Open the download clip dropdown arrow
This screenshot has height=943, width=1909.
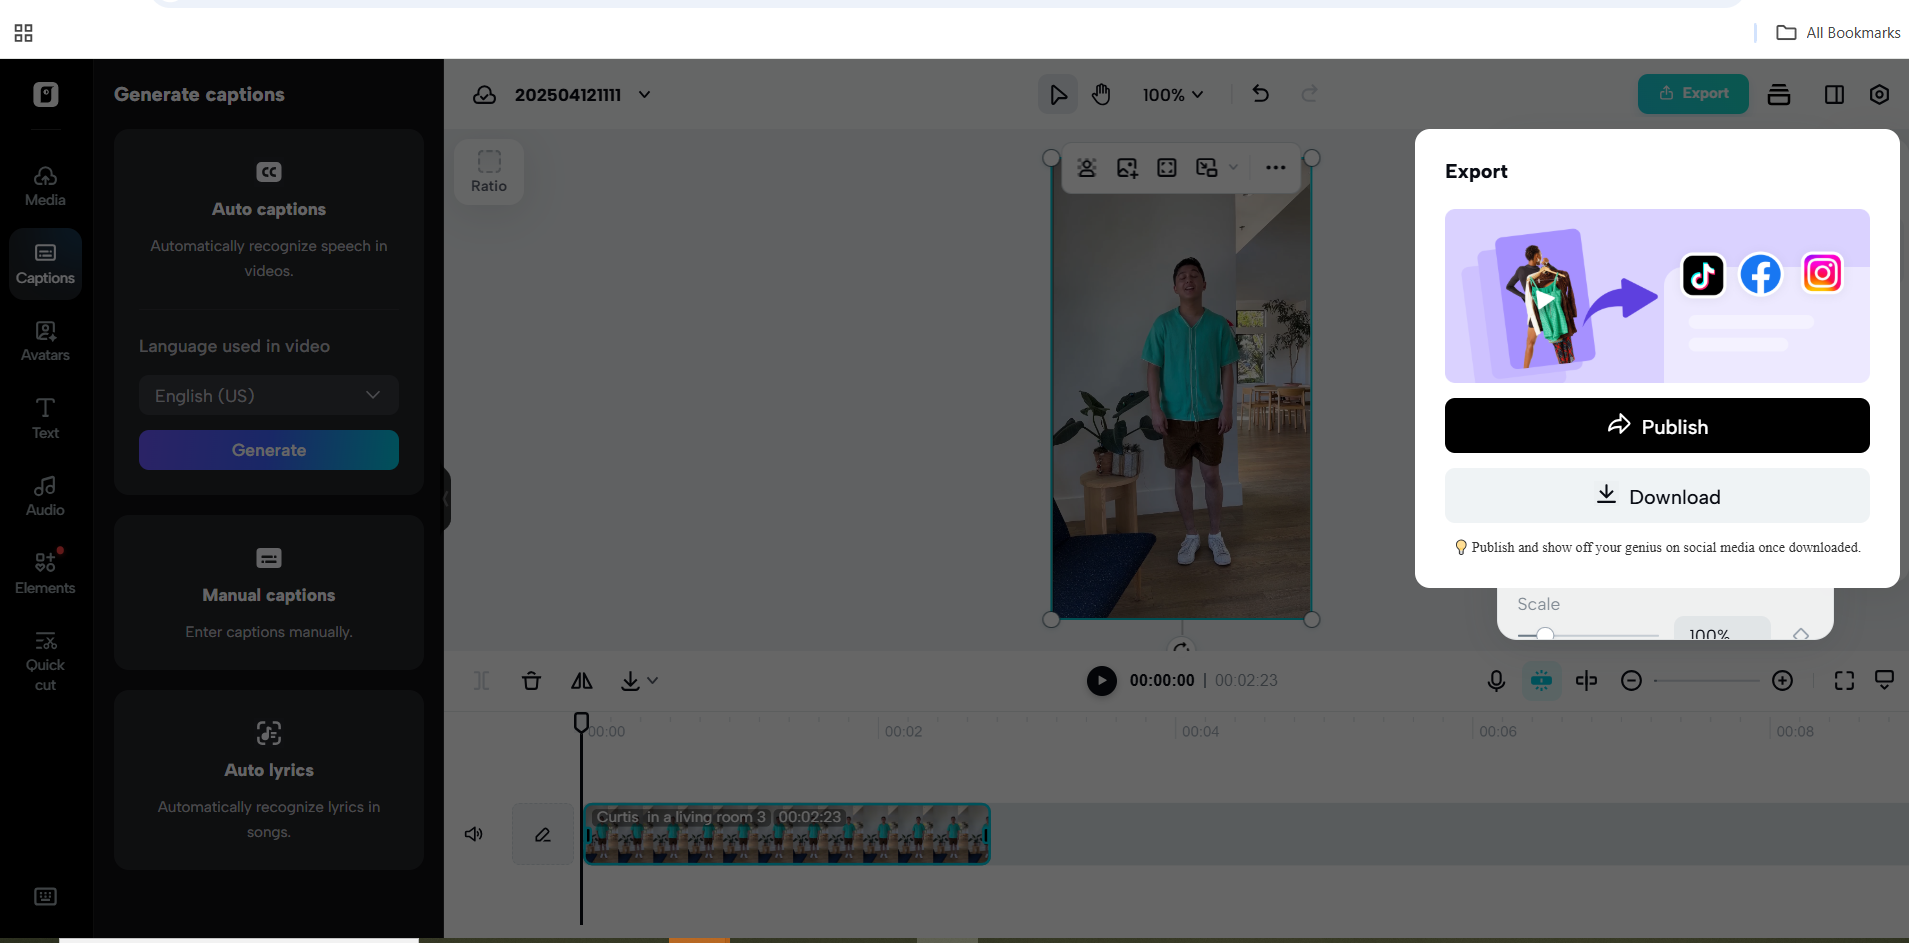[652, 681]
